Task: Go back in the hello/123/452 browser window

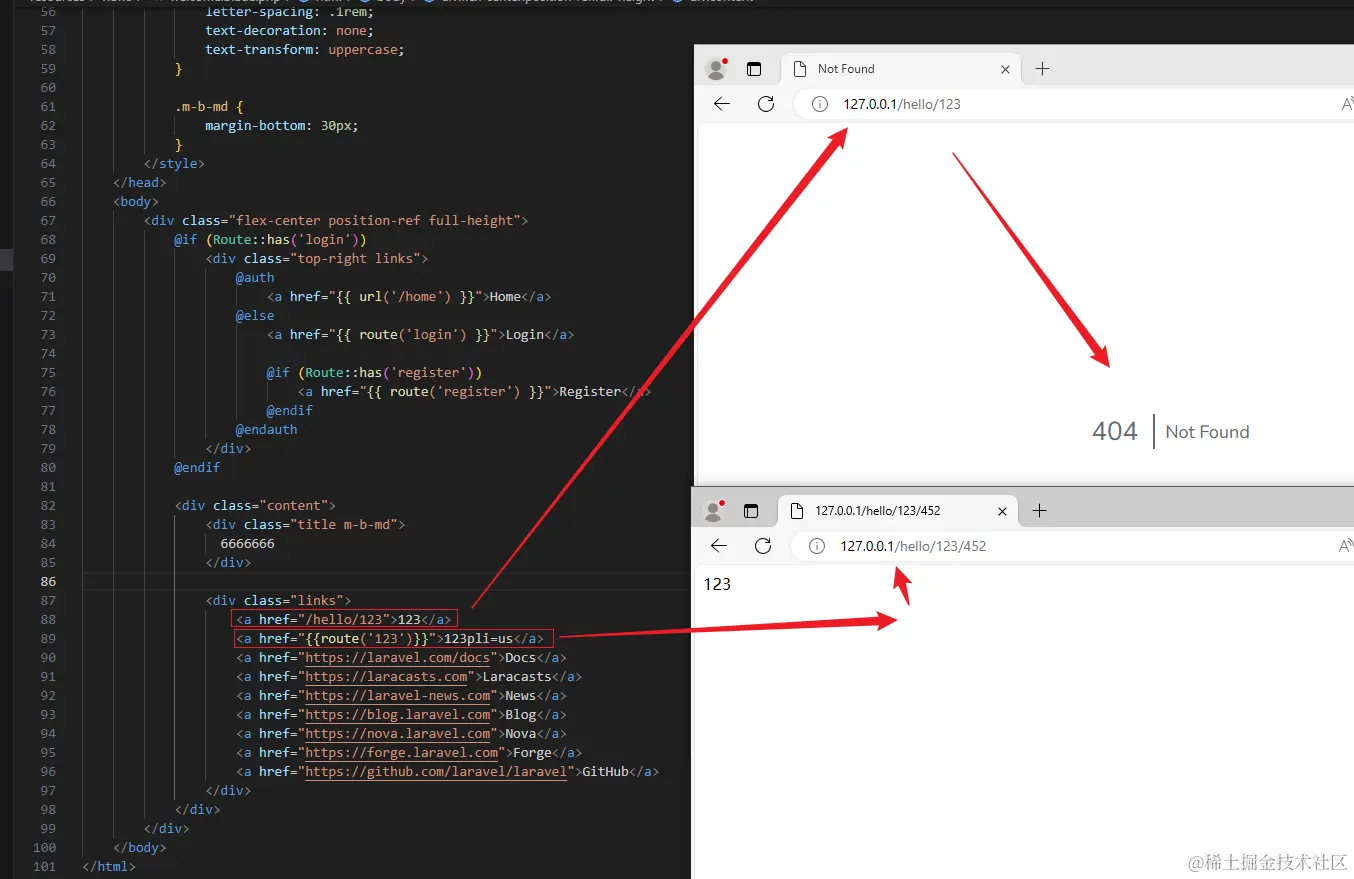Action: pyautogui.click(x=719, y=546)
